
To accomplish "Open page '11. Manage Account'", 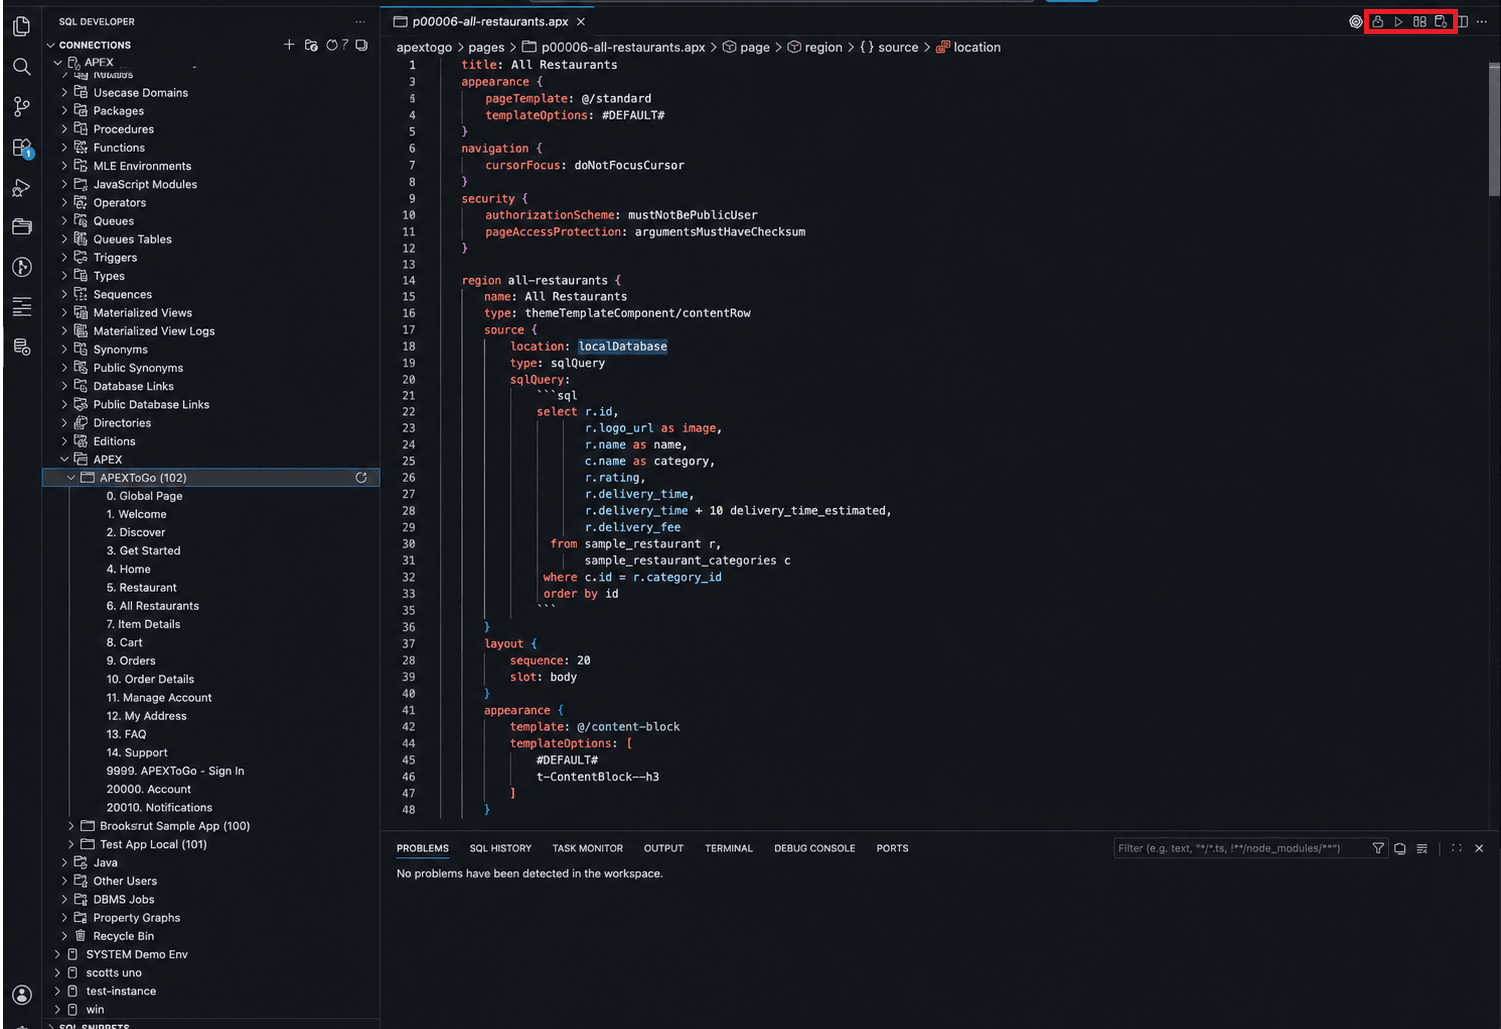I will coord(159,698).
